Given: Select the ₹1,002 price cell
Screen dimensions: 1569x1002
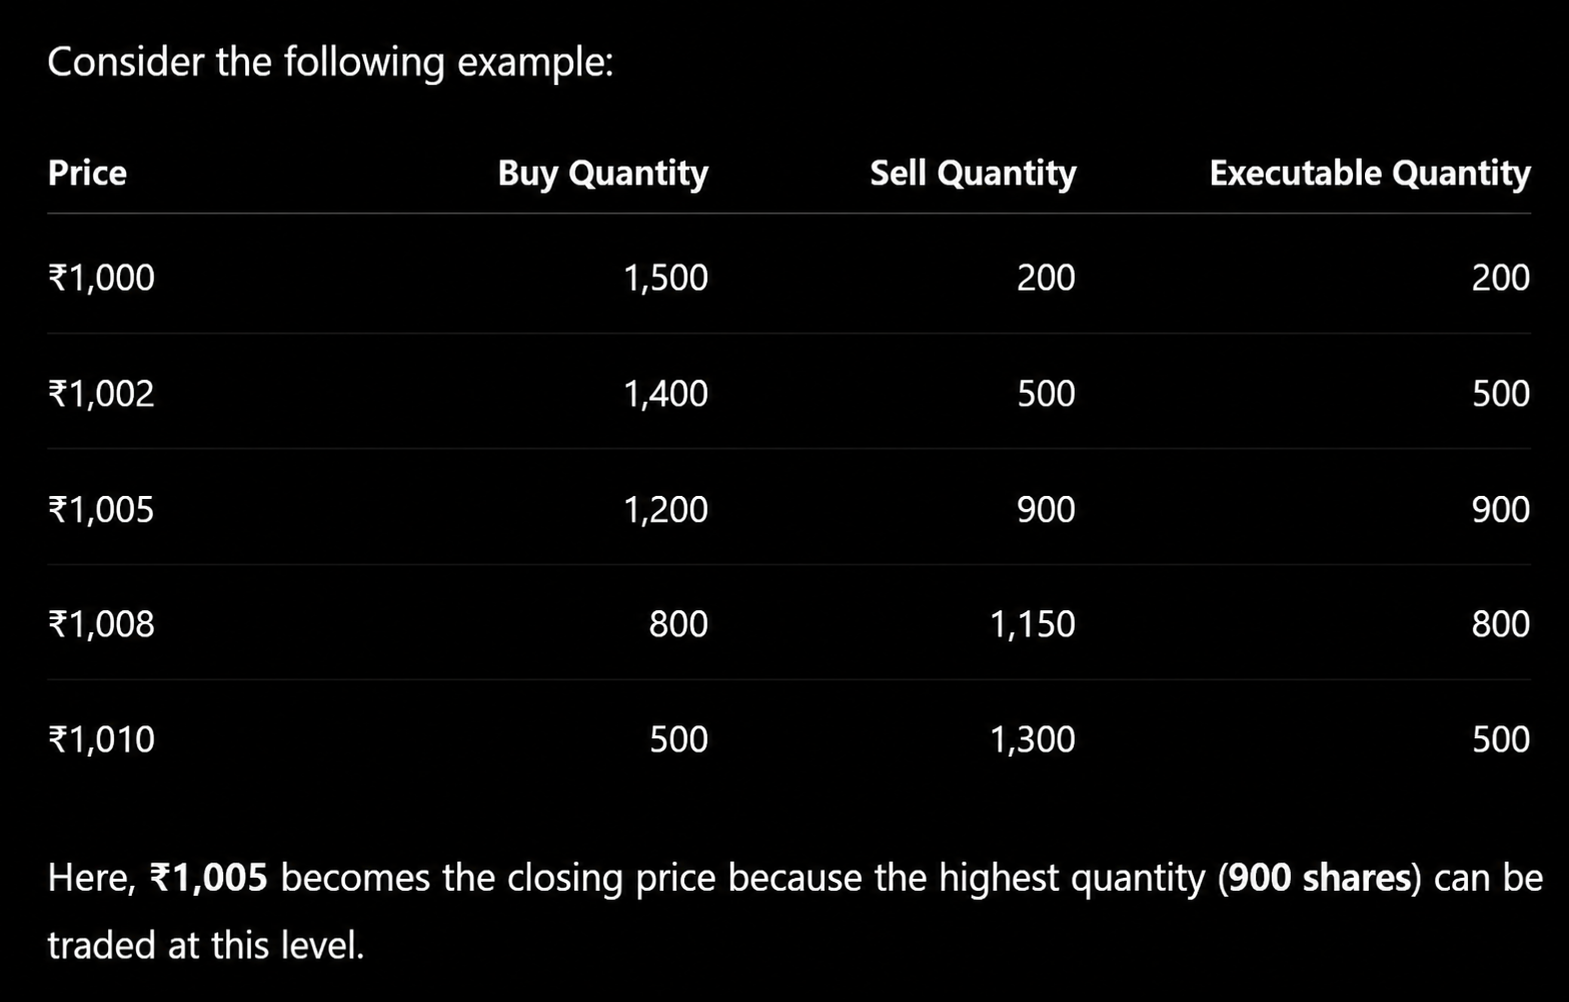Looking at the screenshot, I should point(101,393).
